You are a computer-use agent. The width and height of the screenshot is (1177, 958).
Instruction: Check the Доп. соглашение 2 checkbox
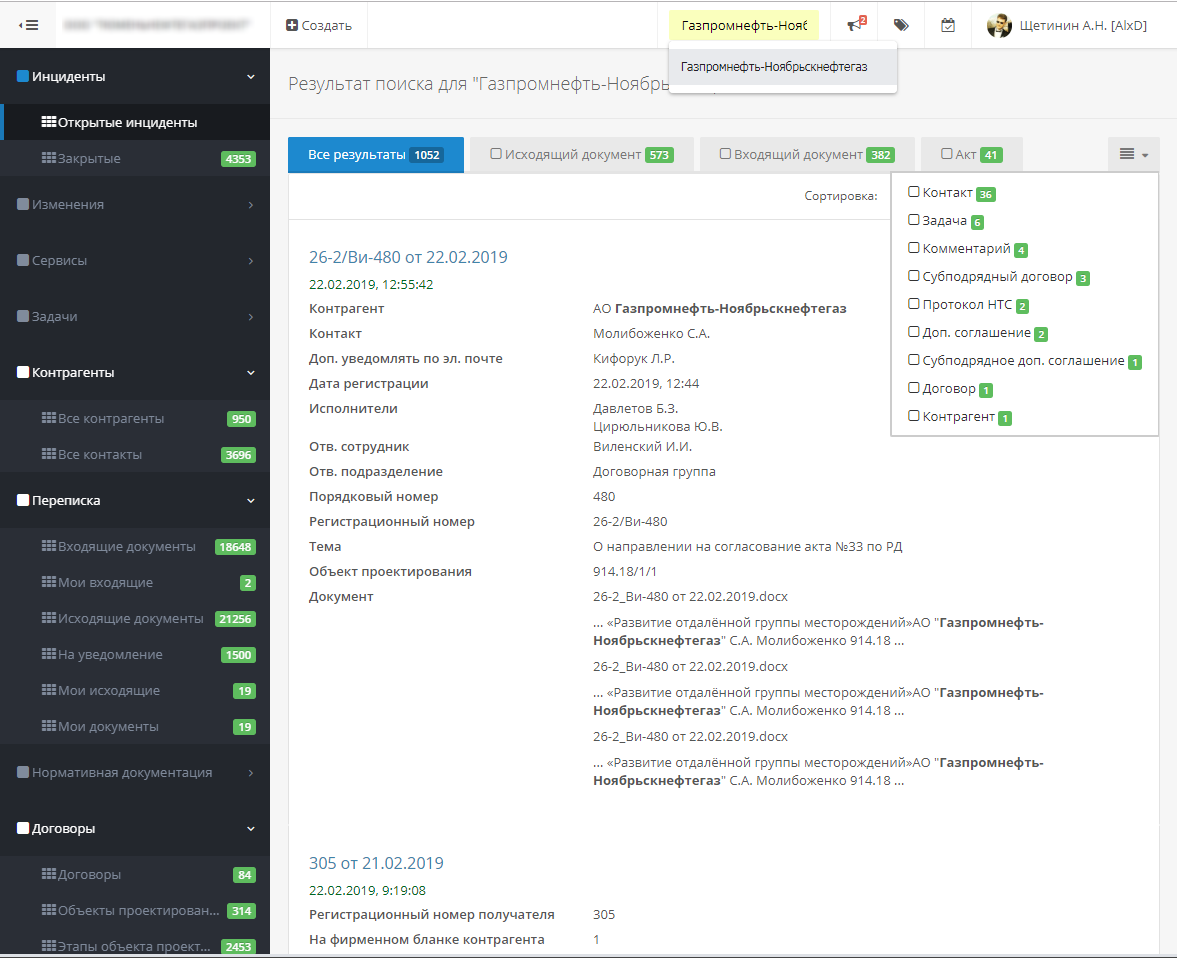[x=914, y=332]
